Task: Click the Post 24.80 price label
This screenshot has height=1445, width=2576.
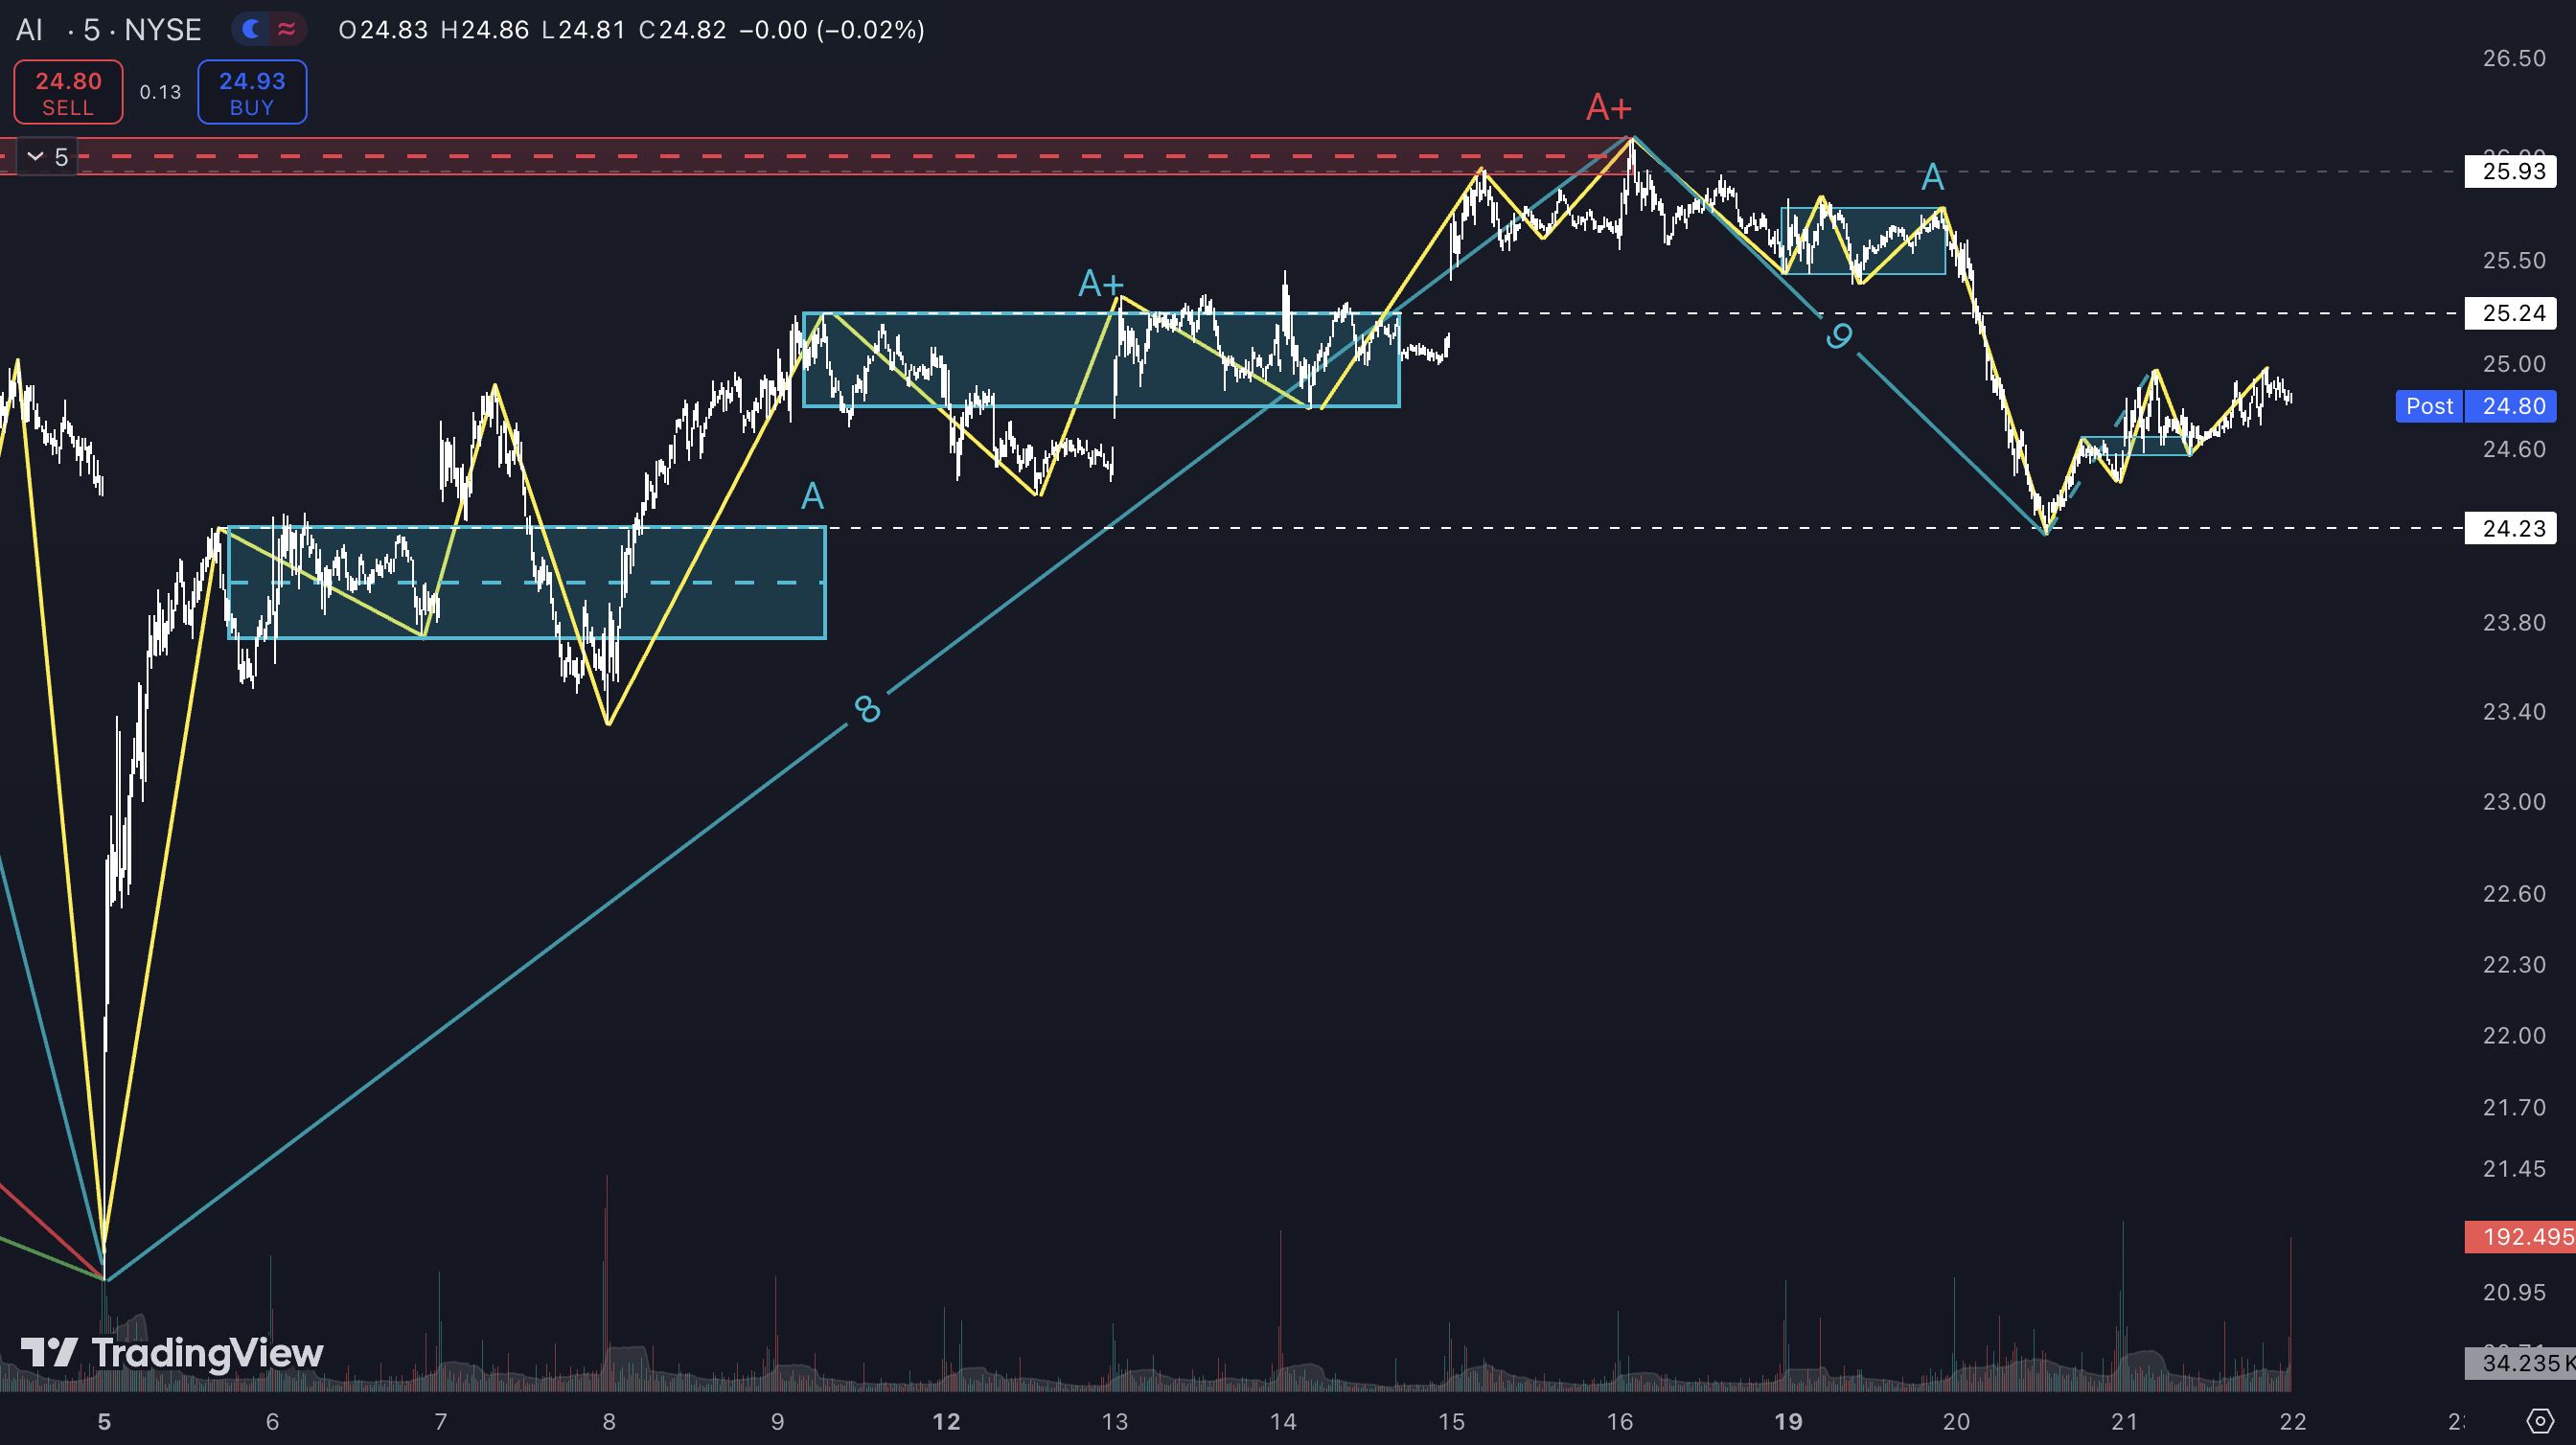Action: (x=2475, y=406)
